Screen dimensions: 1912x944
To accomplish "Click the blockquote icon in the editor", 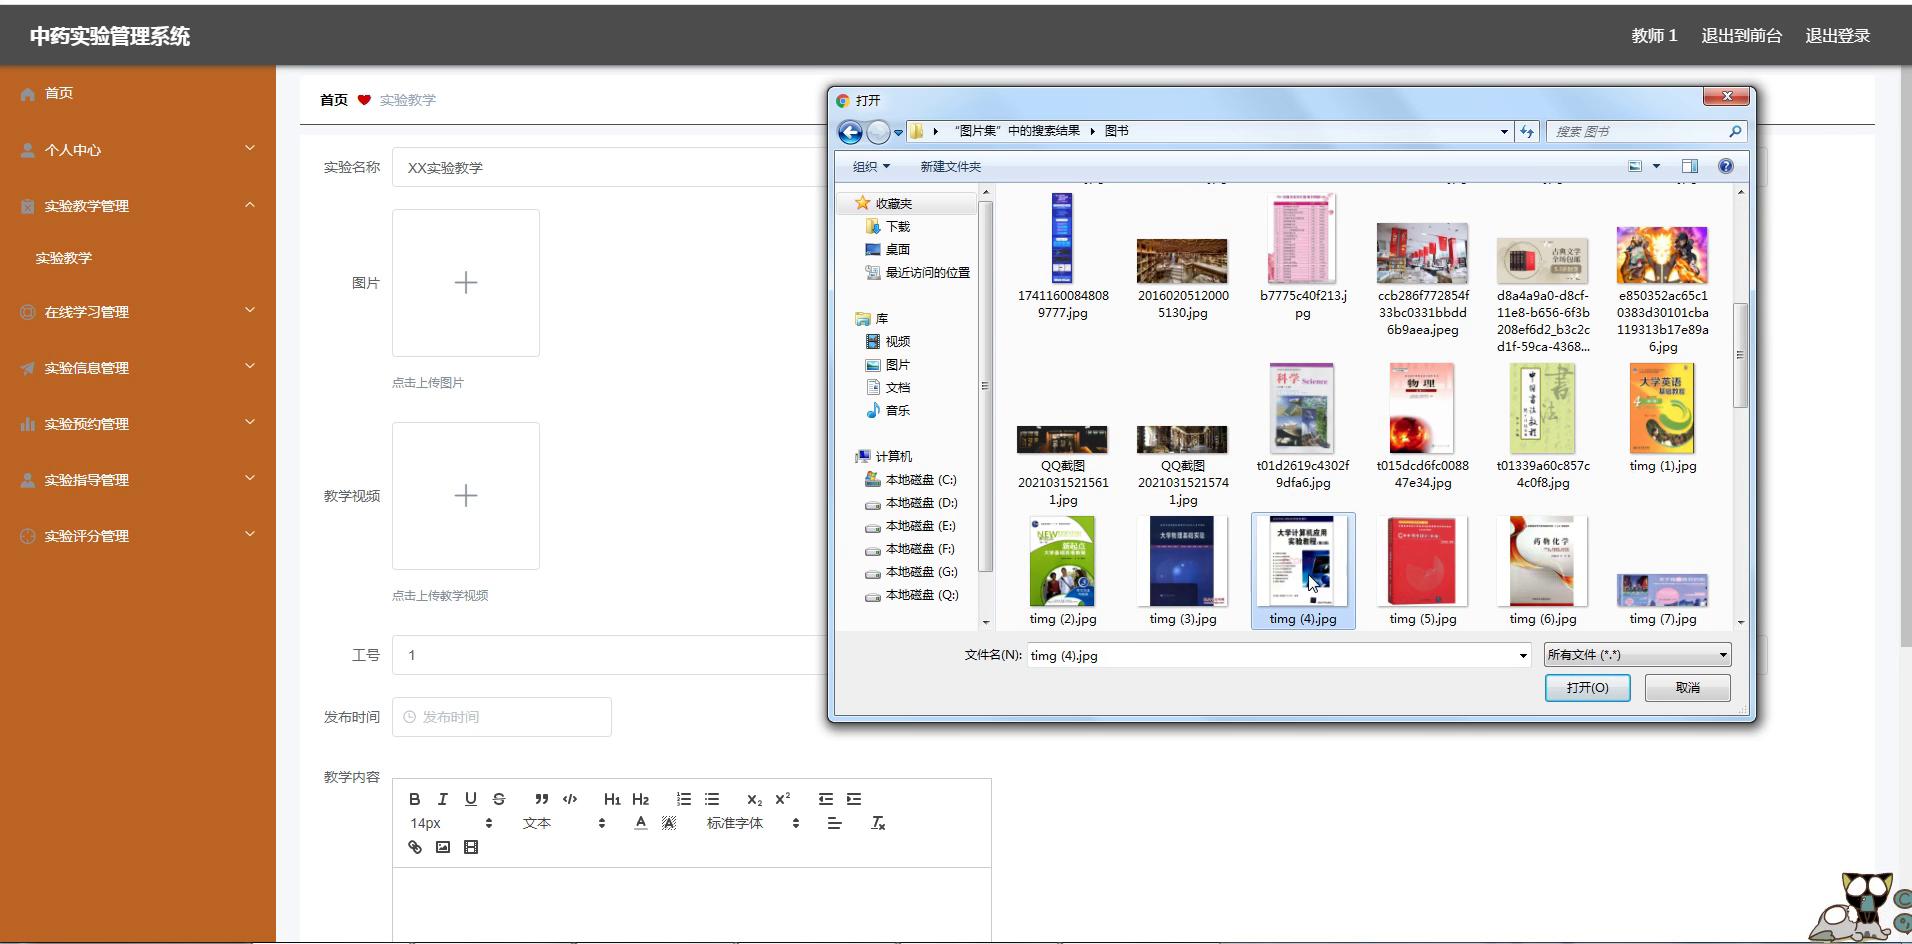I will [x=541, y=799].
